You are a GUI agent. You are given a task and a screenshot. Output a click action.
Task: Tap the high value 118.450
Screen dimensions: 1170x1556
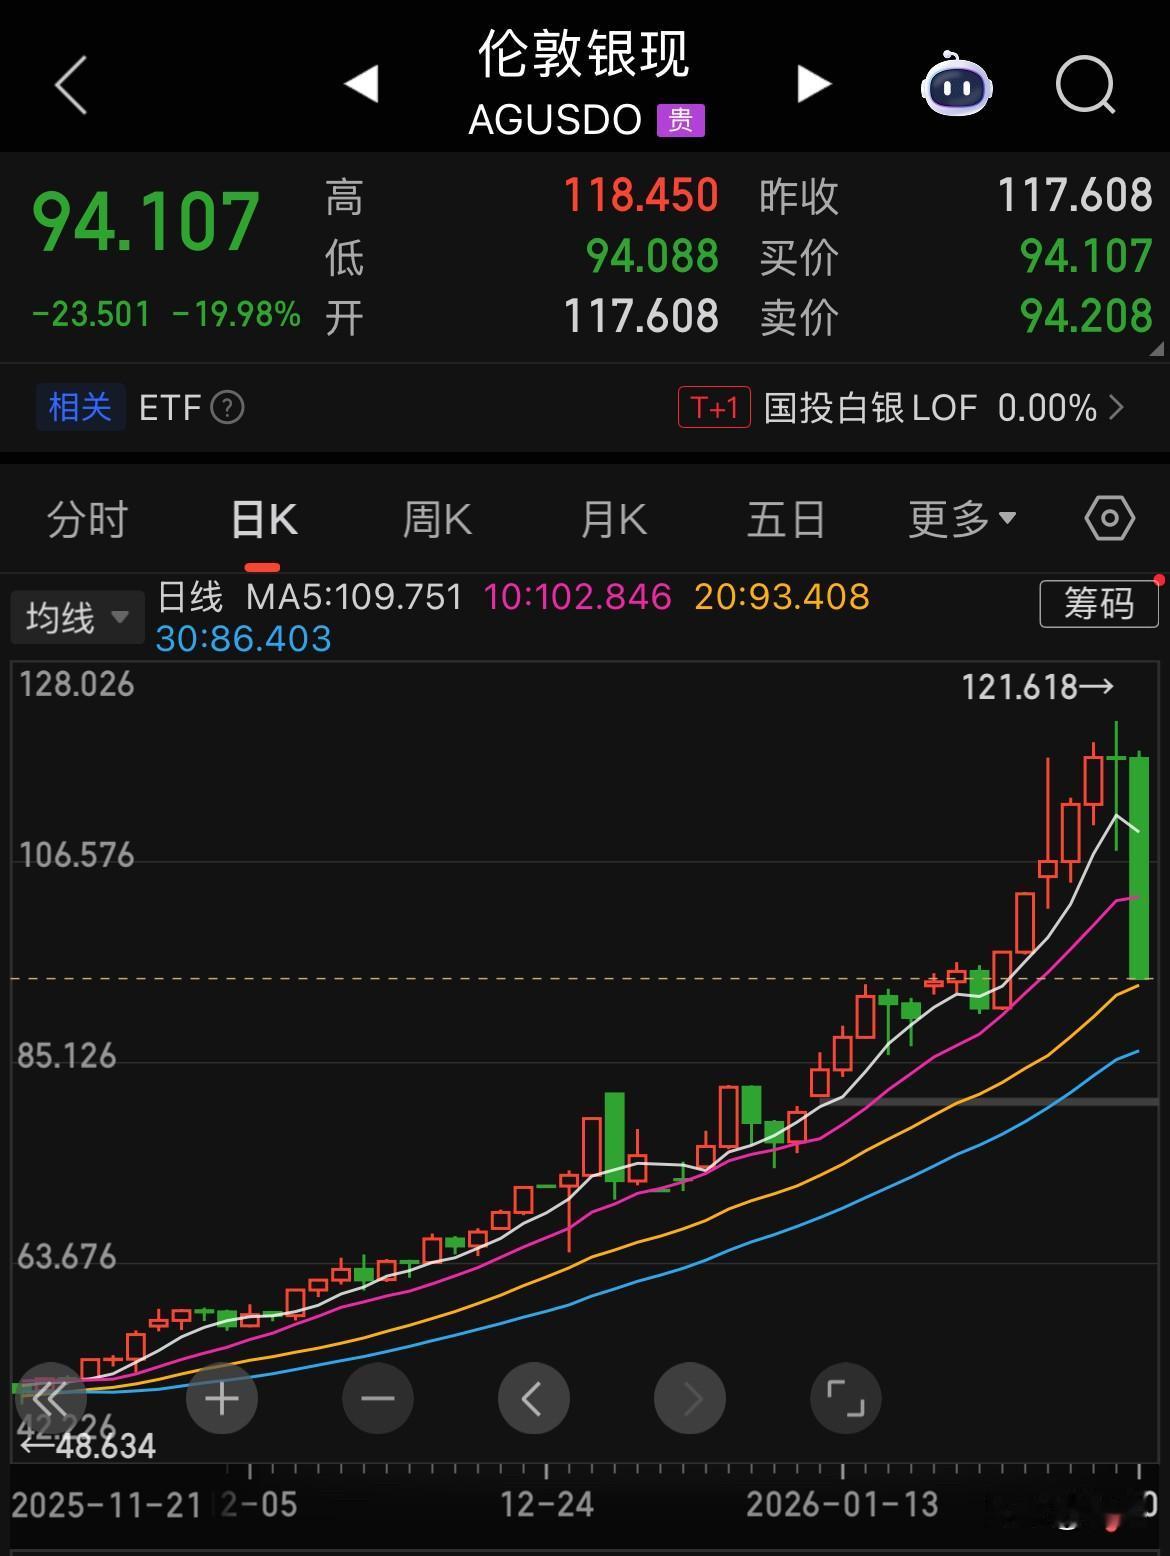(x=641, y=195)
